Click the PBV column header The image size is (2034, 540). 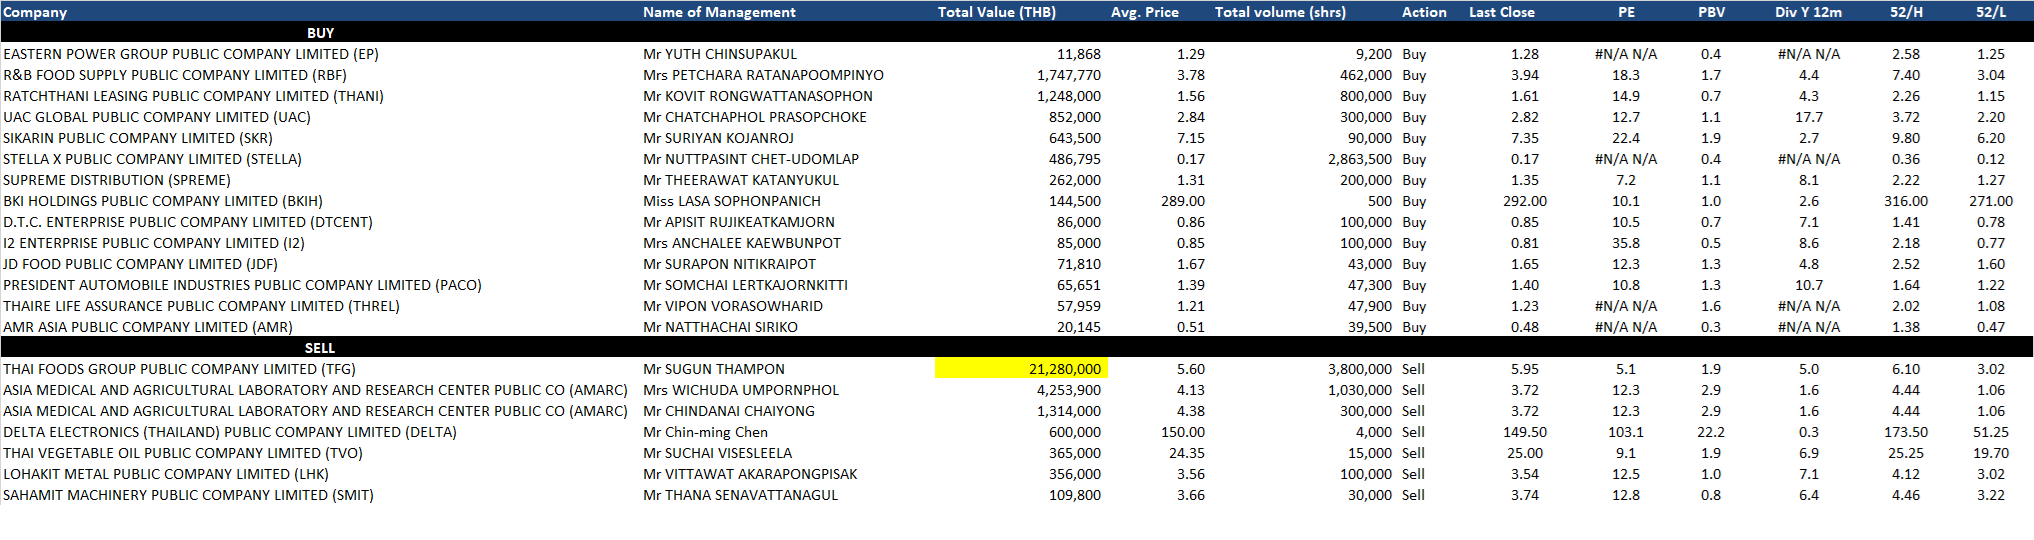(1710, 12)
